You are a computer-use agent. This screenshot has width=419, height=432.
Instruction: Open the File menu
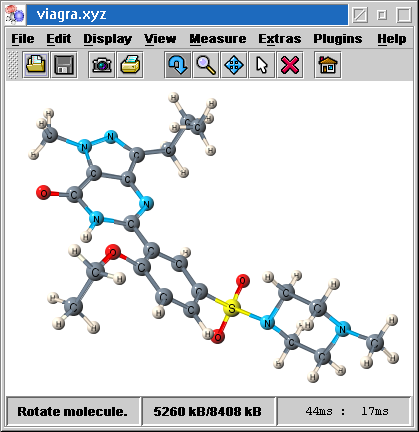(23, 39)
